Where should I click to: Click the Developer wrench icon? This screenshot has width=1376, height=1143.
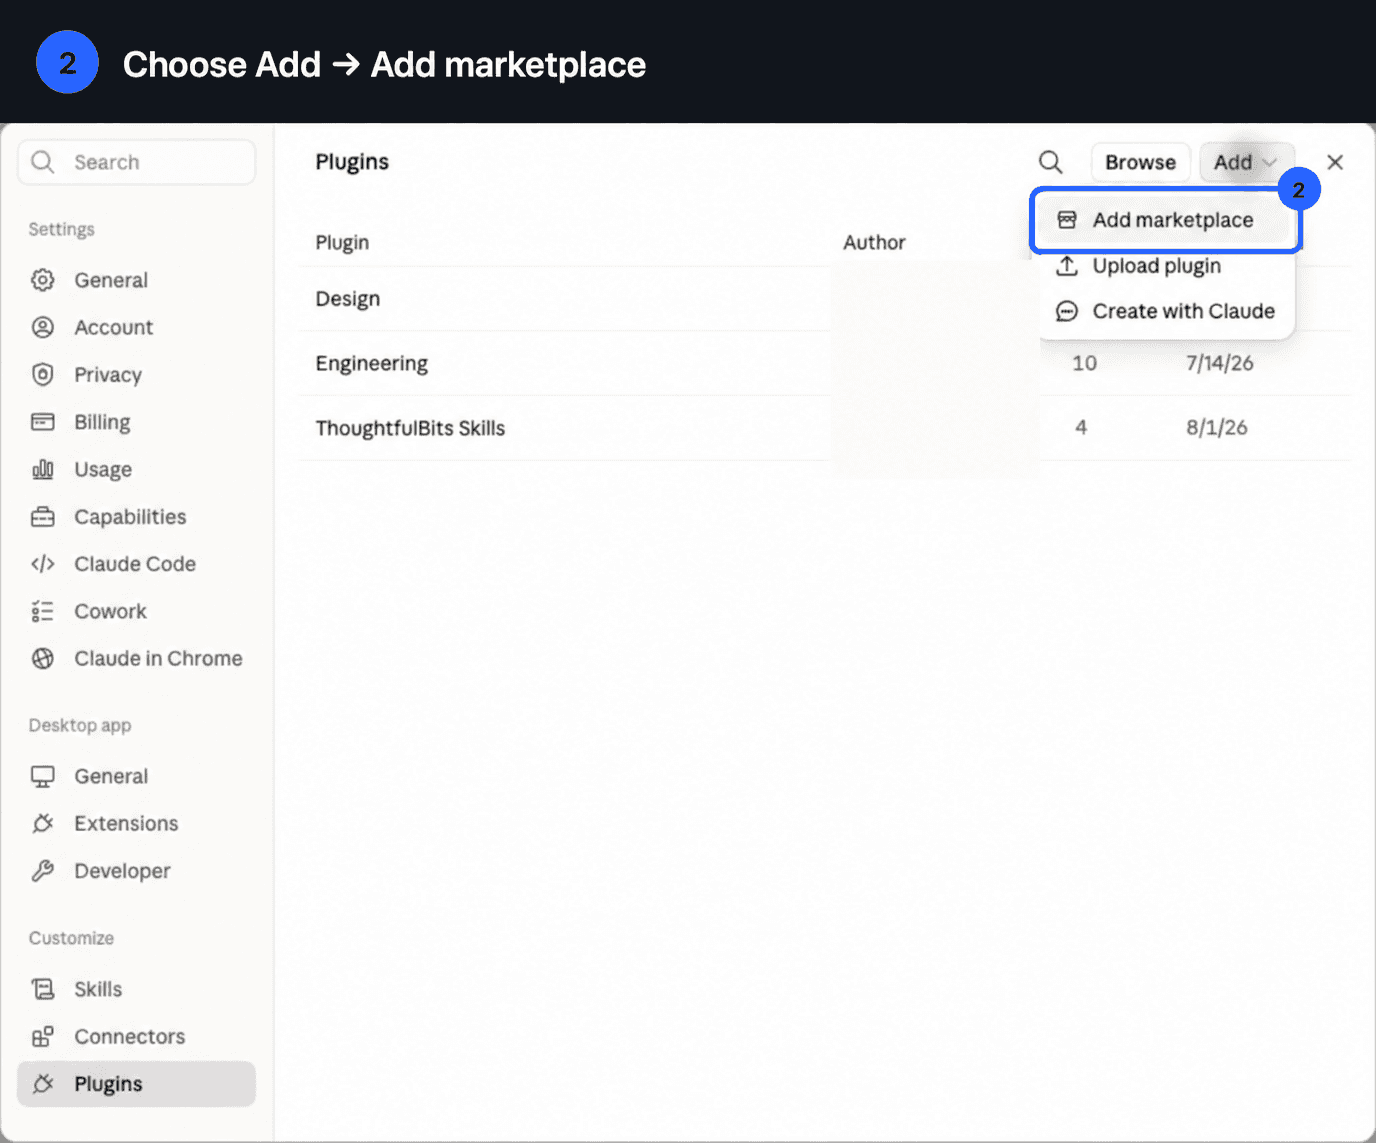(x=42, y=871)
